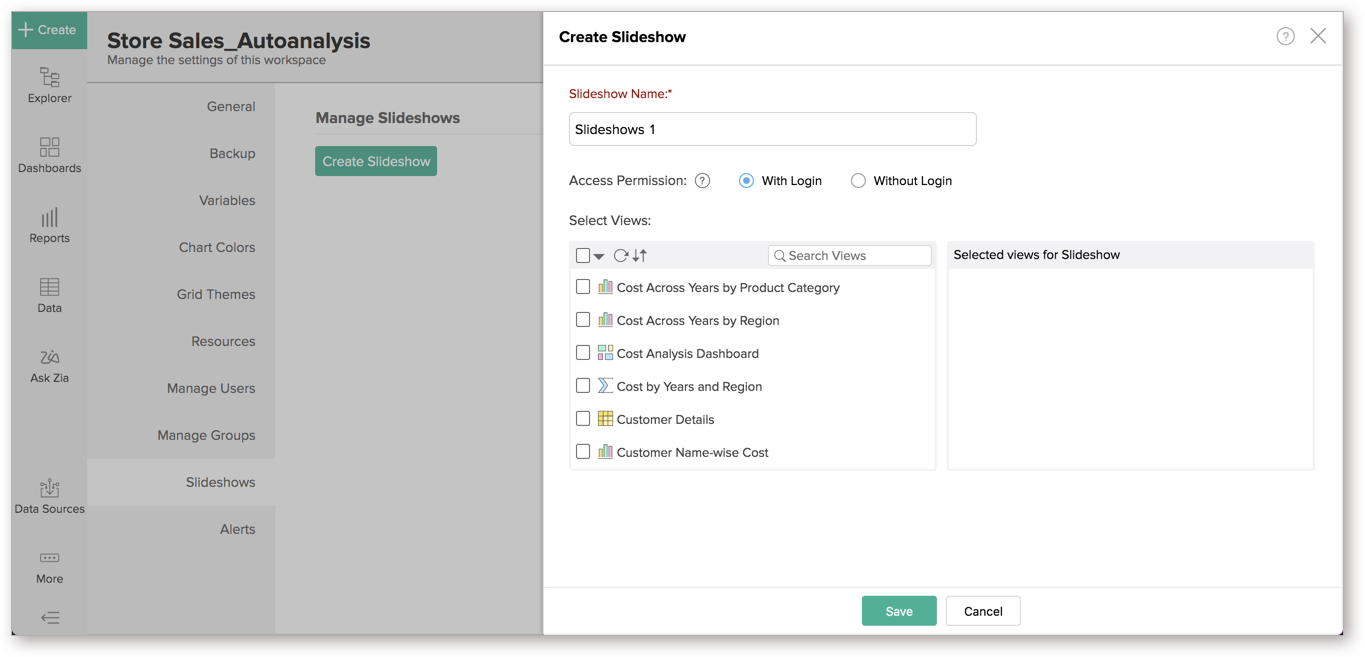Check Customer Name-wise Cost view
The image size is (1365, 657).
[x=583, y=452]
